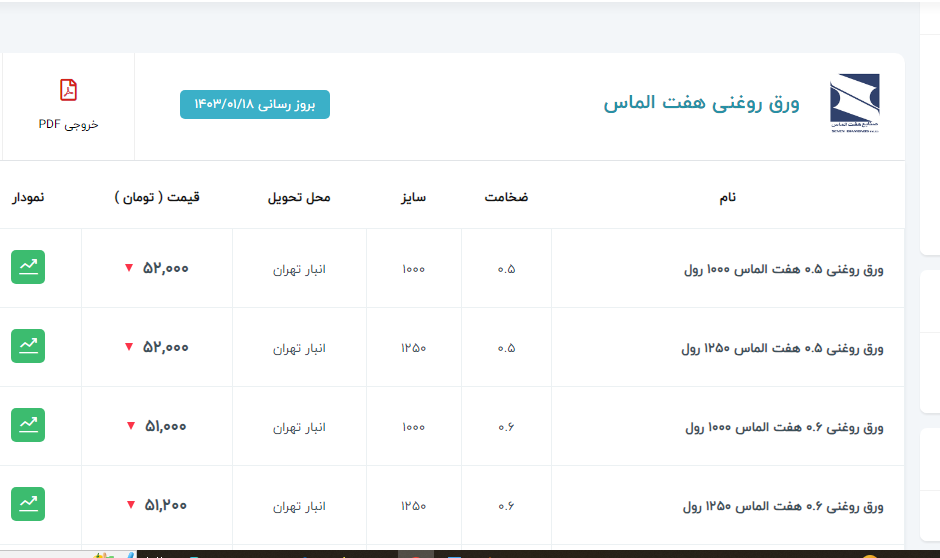Click the سایز column header
The image size is (940, 558).
(413, 197)
